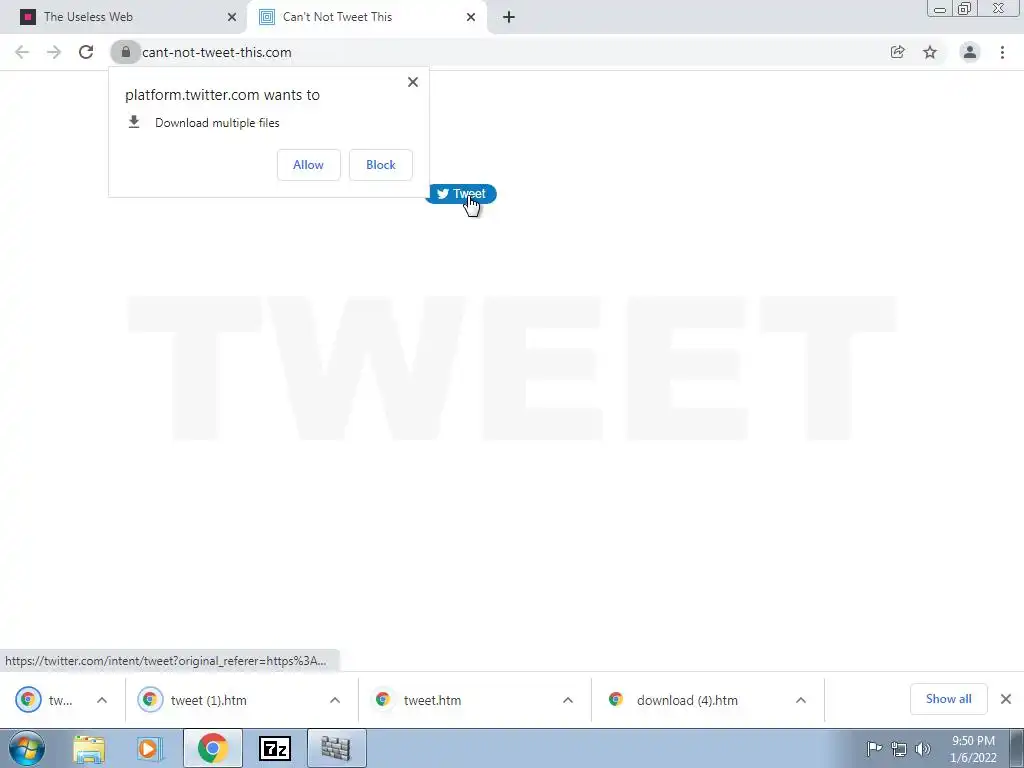Screen dimensions: 1024x768
Task: Open Action Center flag icon
Action: [874, 749]
